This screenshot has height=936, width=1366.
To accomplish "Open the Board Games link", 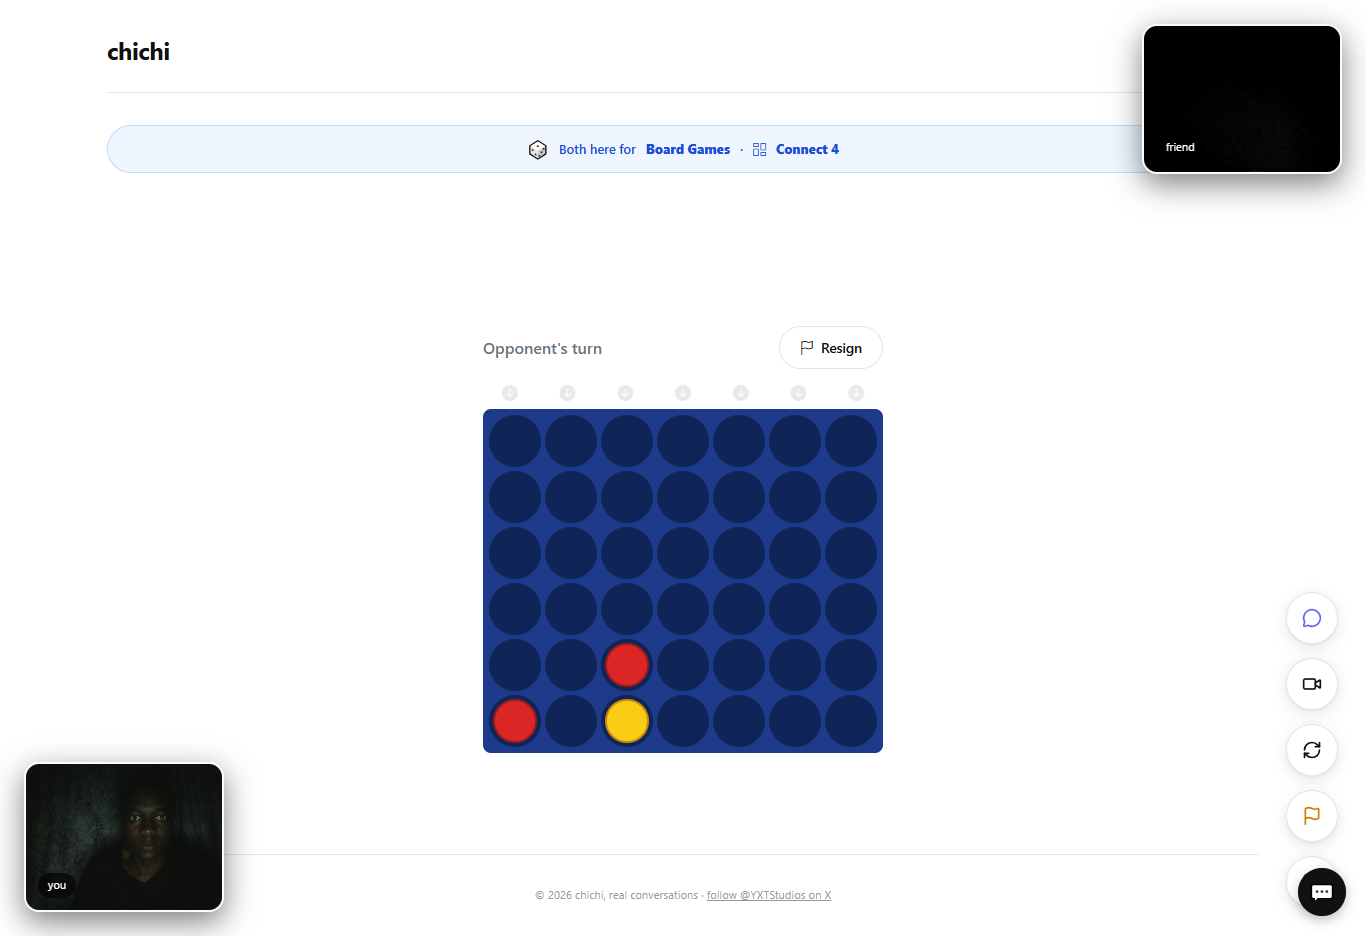I will point(688,149).
